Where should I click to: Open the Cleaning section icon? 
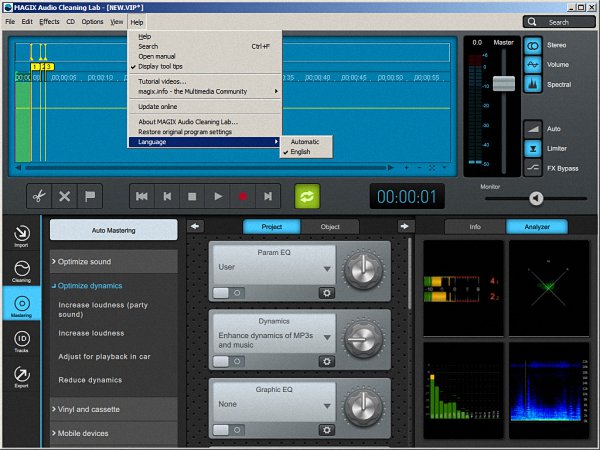(22, 271)
